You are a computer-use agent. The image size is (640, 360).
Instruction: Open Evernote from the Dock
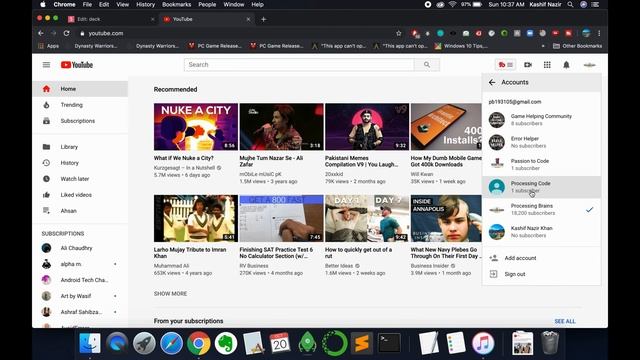point(226,343)
